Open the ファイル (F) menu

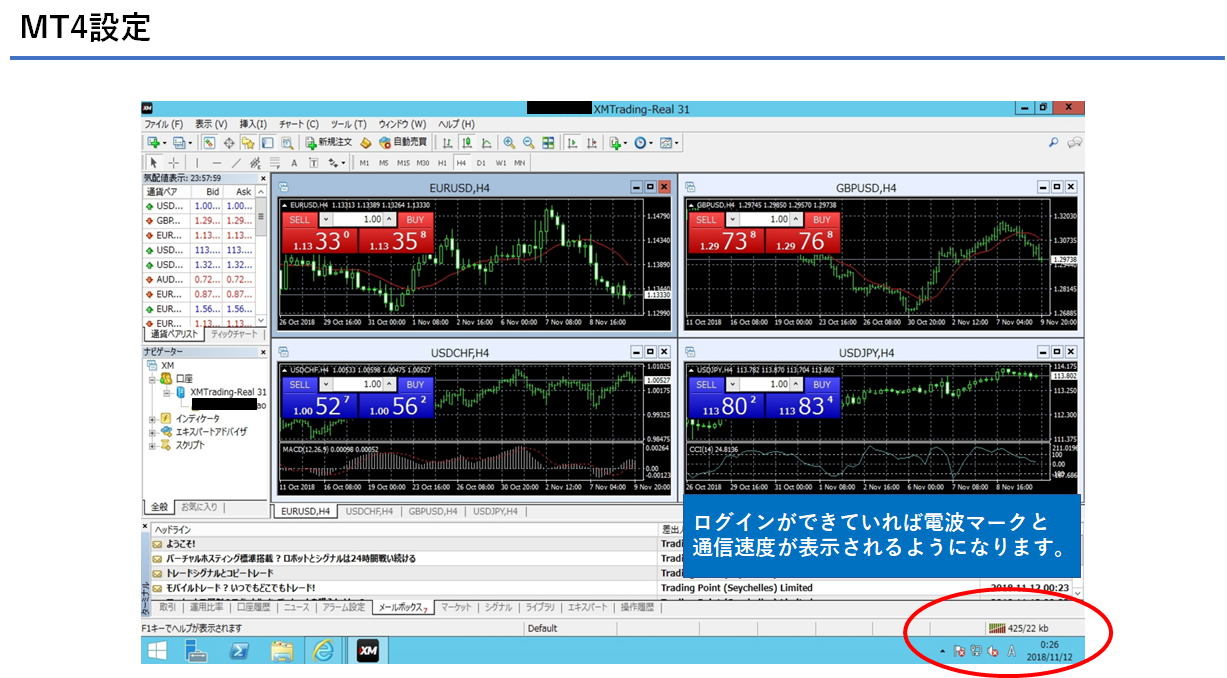[164, 124]
